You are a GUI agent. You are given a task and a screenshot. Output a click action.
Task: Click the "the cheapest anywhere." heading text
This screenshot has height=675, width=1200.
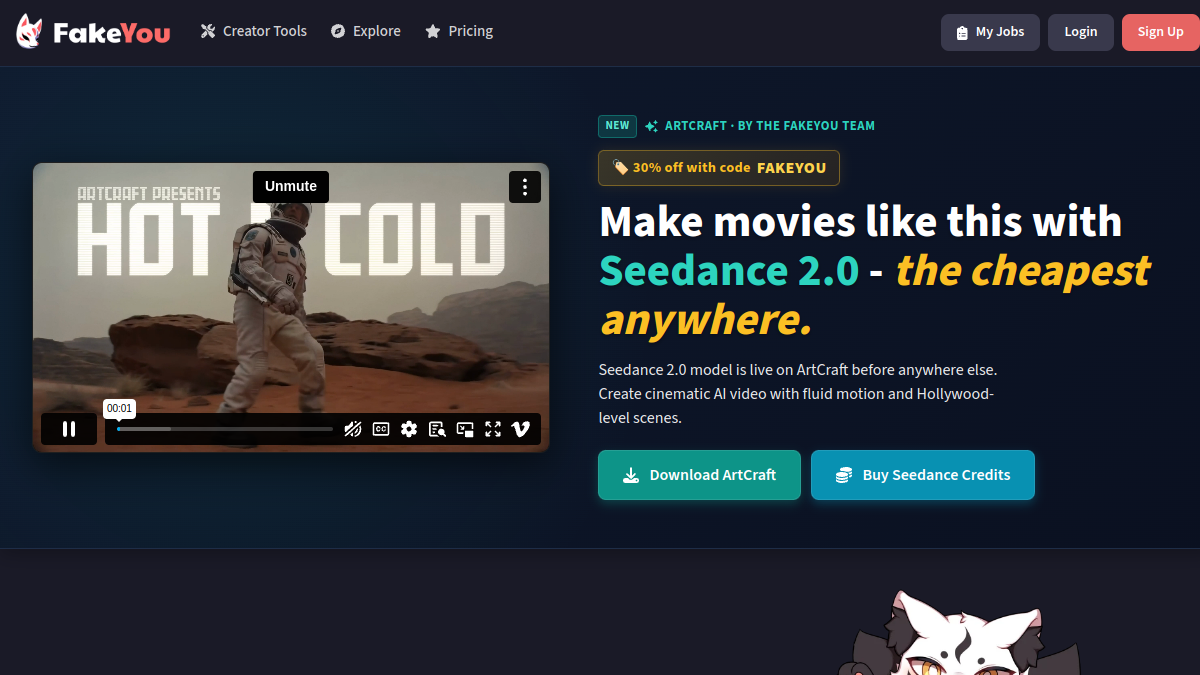coord(875,295)
